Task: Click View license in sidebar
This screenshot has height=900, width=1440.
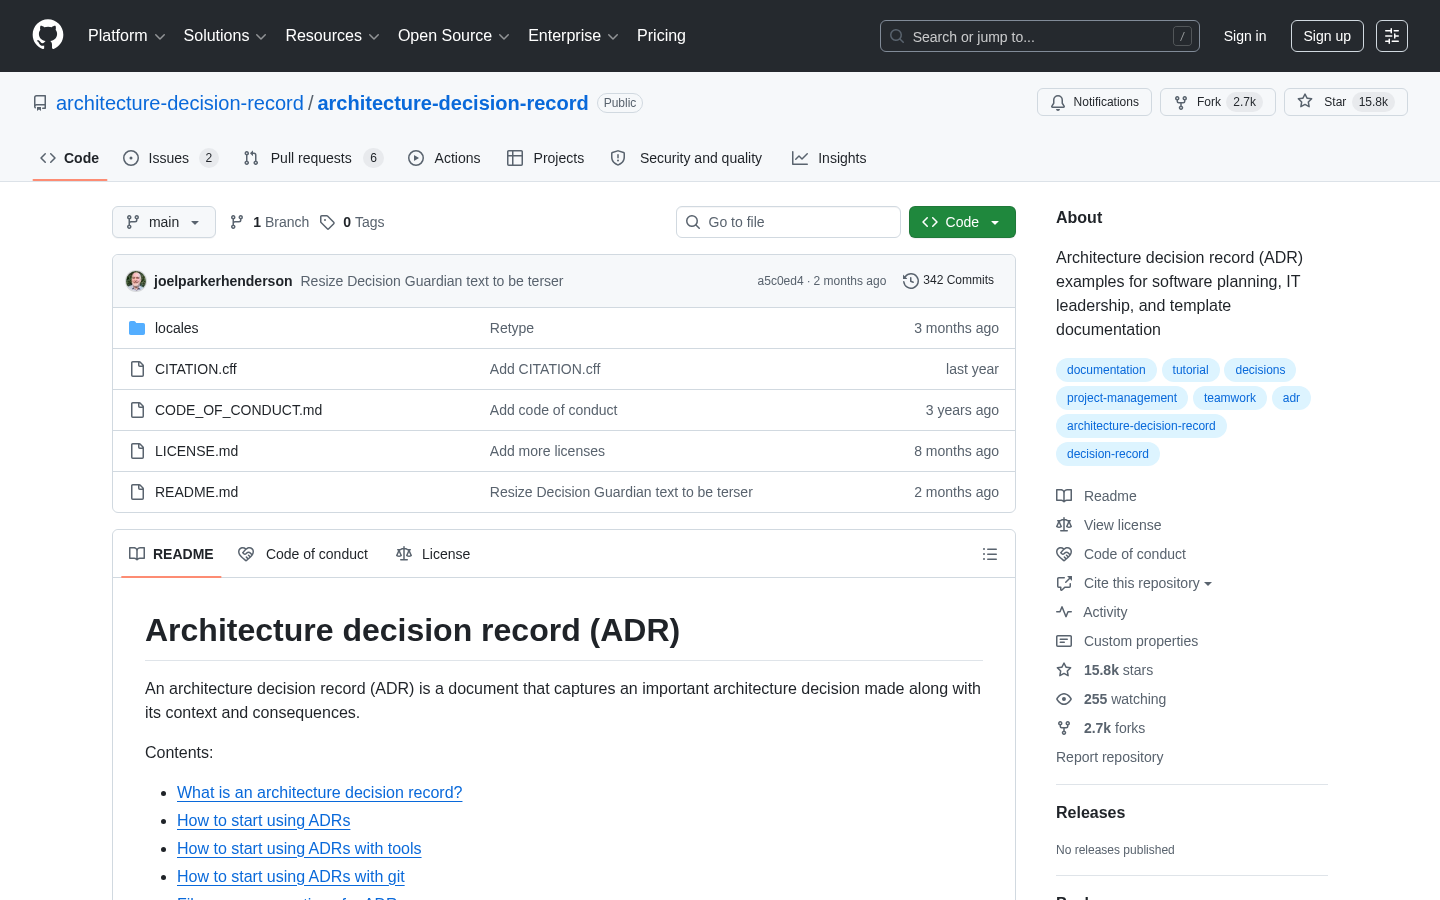Action: [x=1109, y=525]
